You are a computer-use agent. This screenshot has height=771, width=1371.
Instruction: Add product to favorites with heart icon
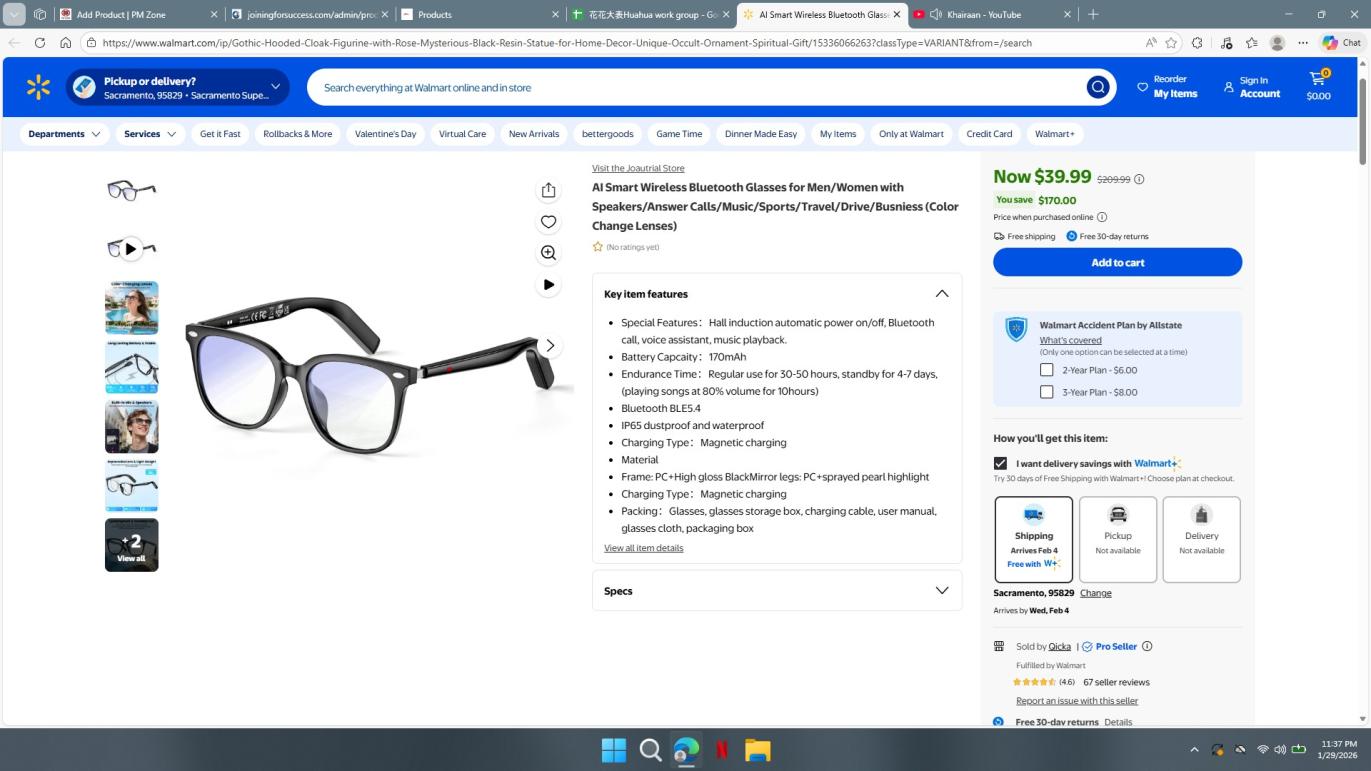click(x=548, y=222)
